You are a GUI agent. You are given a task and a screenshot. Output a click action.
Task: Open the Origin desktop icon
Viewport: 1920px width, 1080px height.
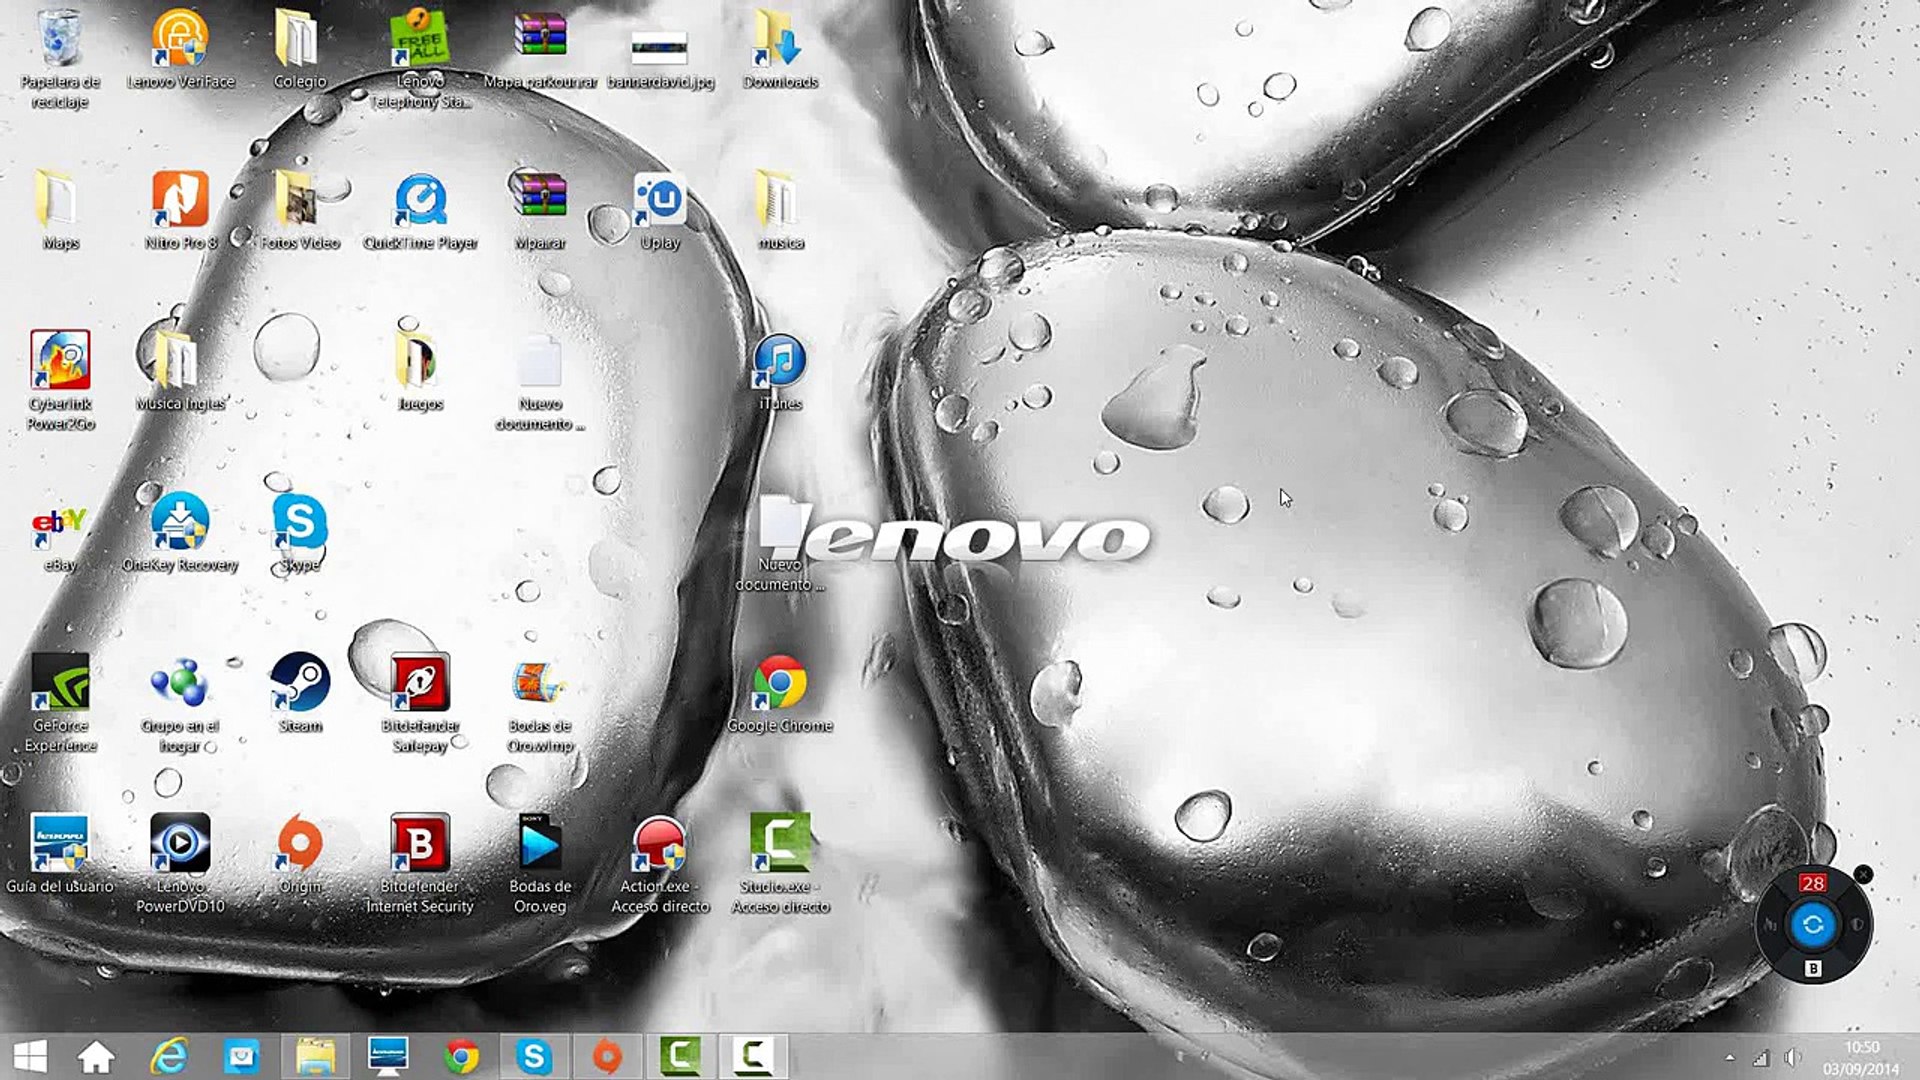tap(299, 845)
